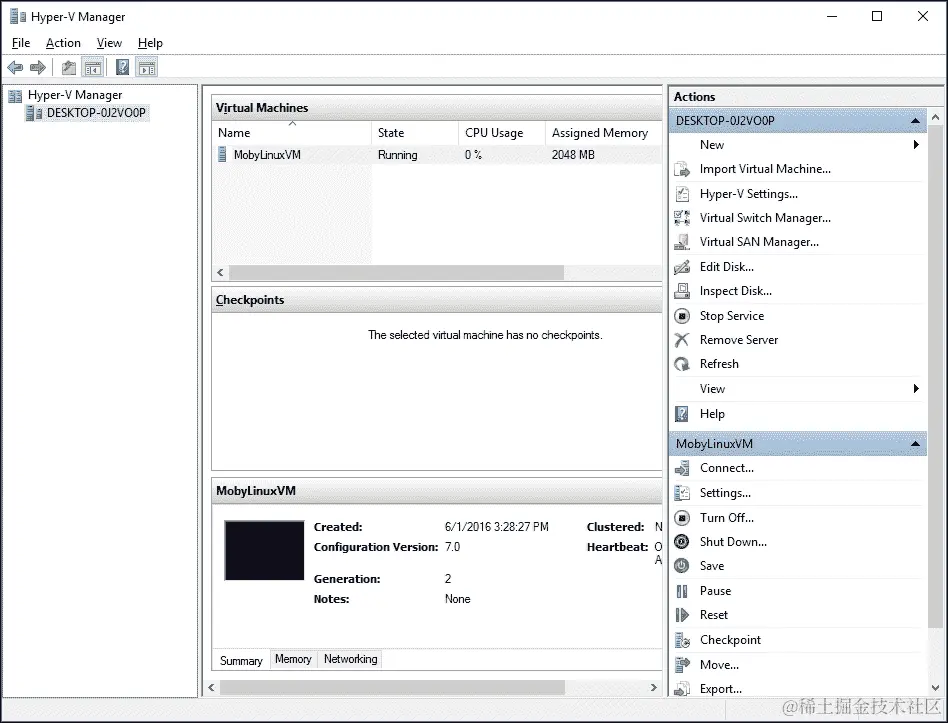Click Export in the Actions pane
The image size is (948, 723).
point(720,688)
